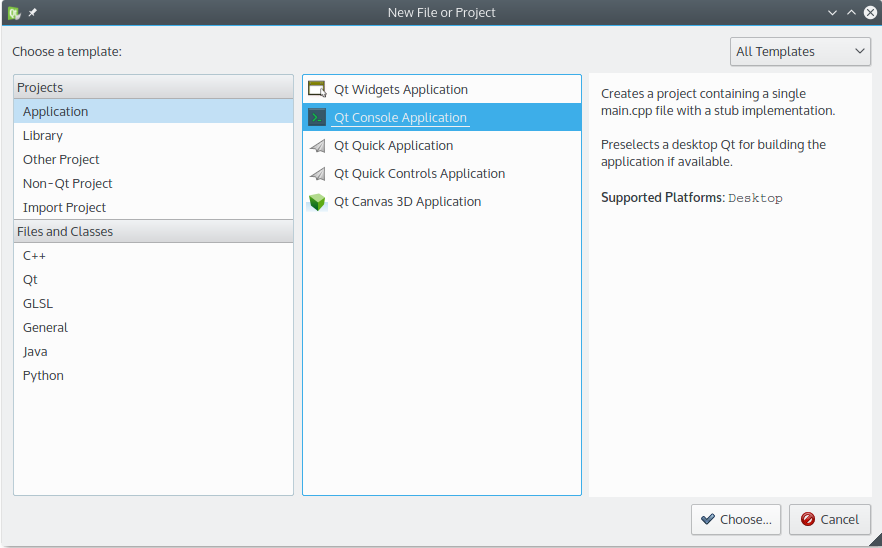
Task: Click the Qt Quick Application paper-plane icon
Action: click(x=318, y=145)
